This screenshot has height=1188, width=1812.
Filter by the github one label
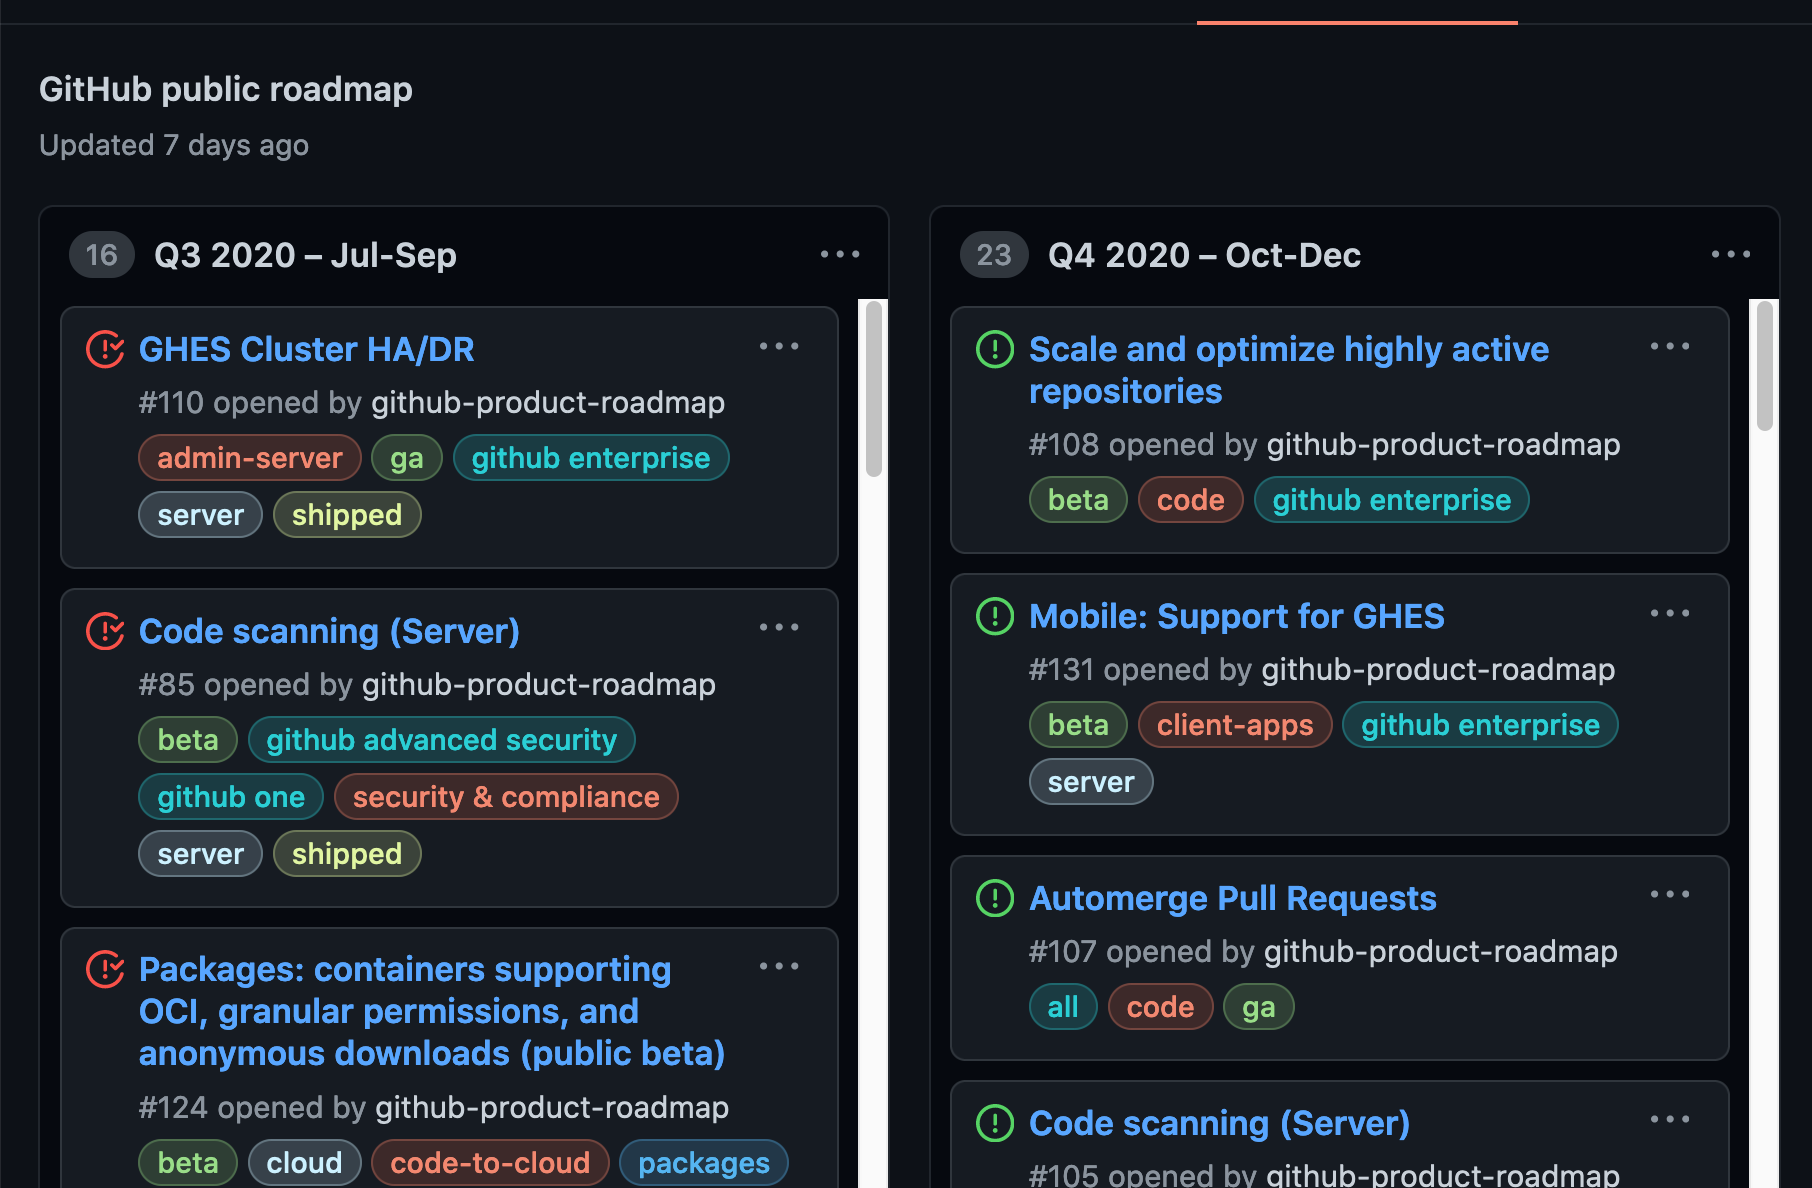click(231, 797)
